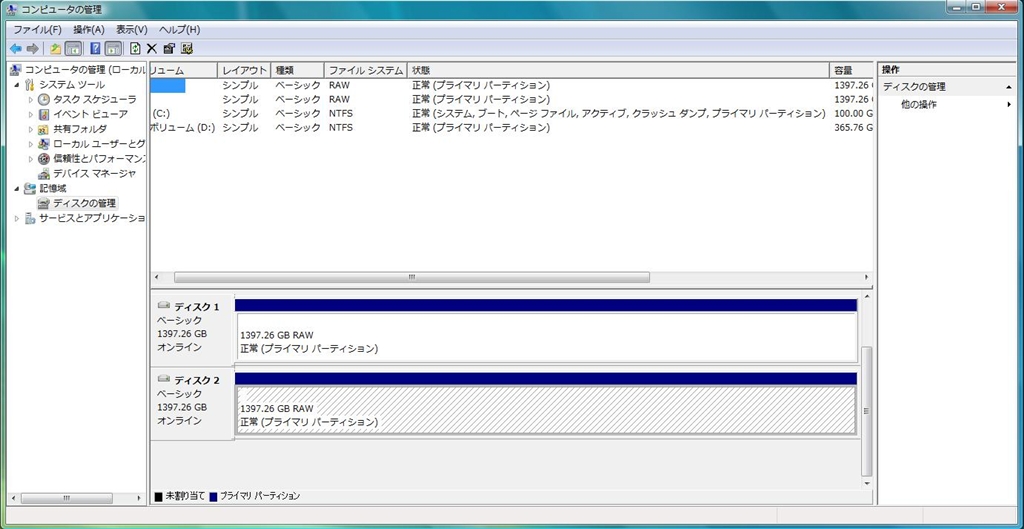
Task: Select the 信頼性とパフォーマンス icon
Action: tap(44, 159)
